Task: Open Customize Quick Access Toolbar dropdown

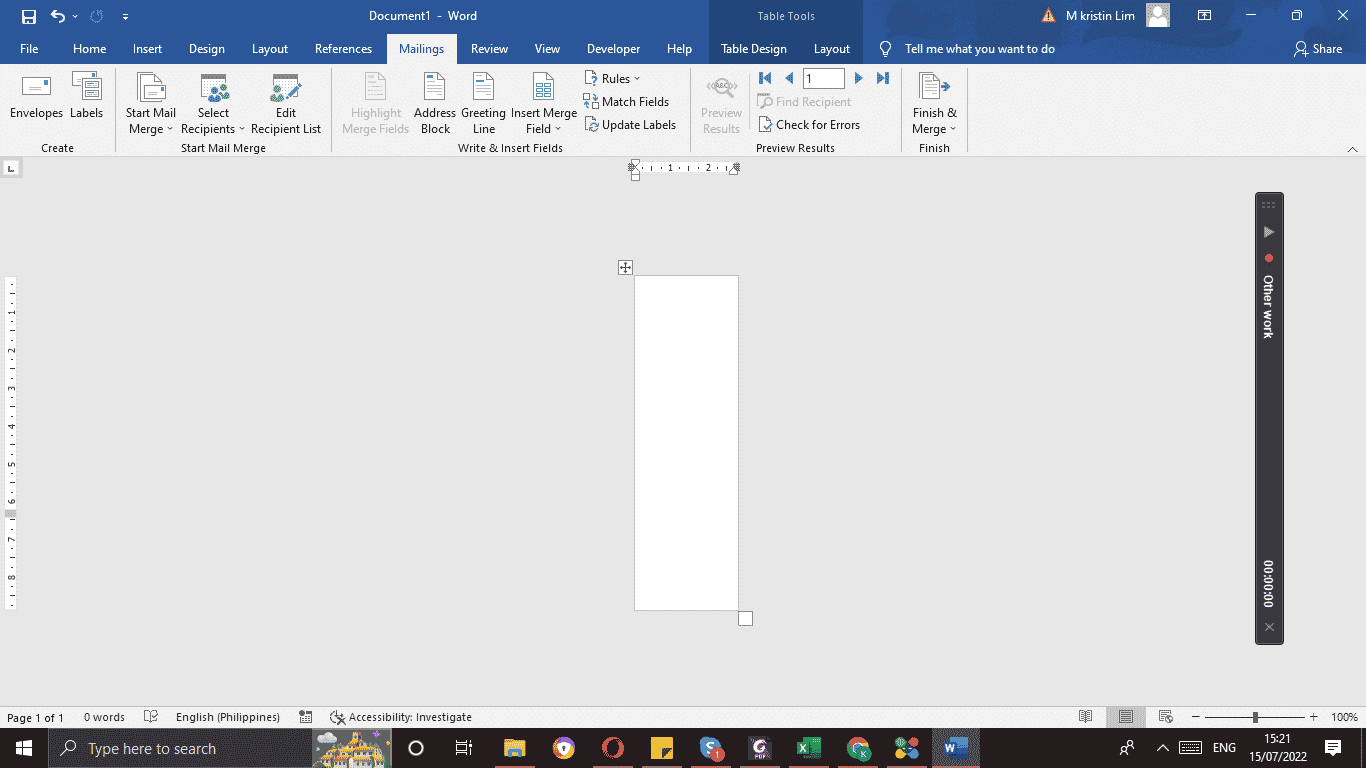Action: (125, 16)
